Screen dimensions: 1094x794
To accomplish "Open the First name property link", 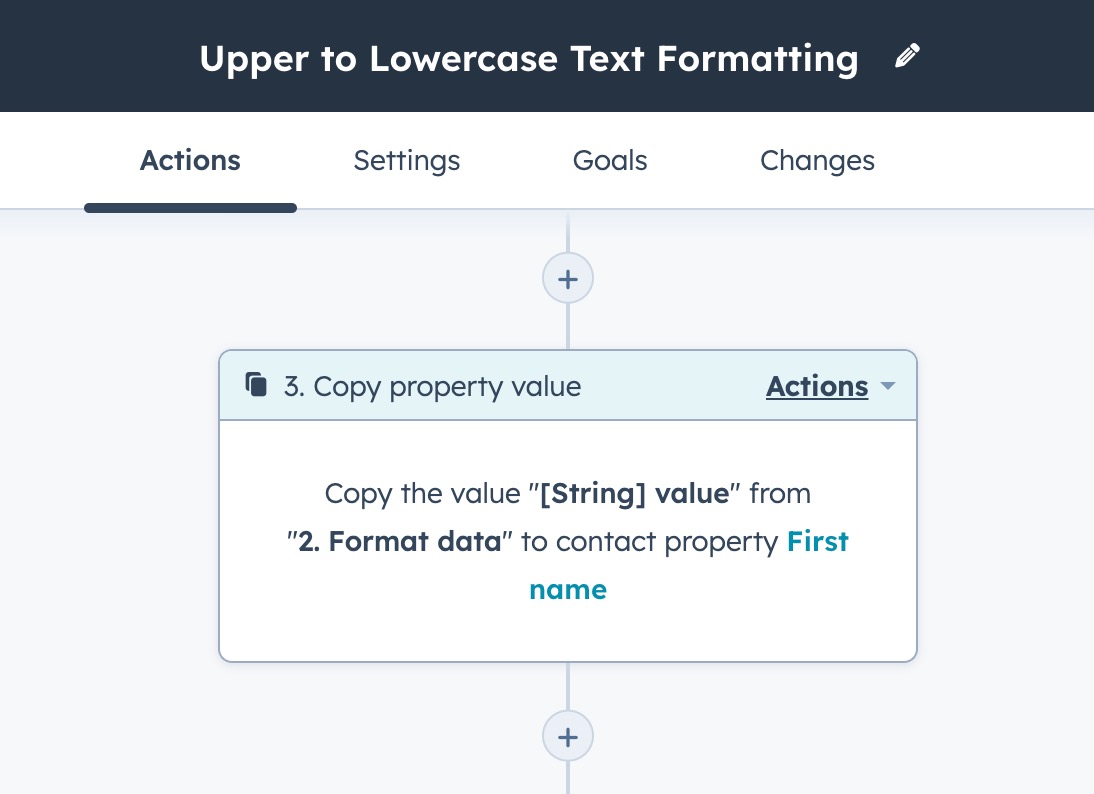I will point(817,542).
